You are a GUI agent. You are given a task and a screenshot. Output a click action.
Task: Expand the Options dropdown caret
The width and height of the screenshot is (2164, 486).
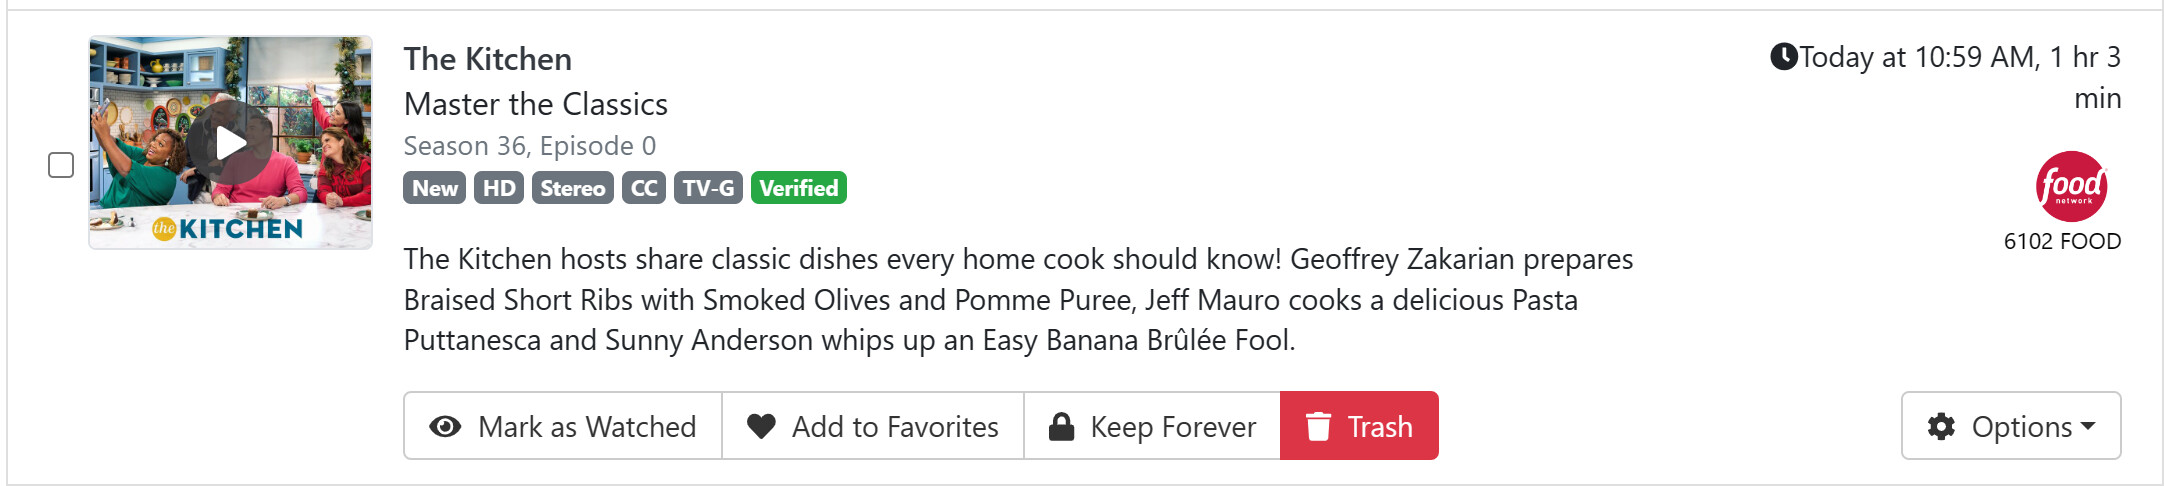2088,427
